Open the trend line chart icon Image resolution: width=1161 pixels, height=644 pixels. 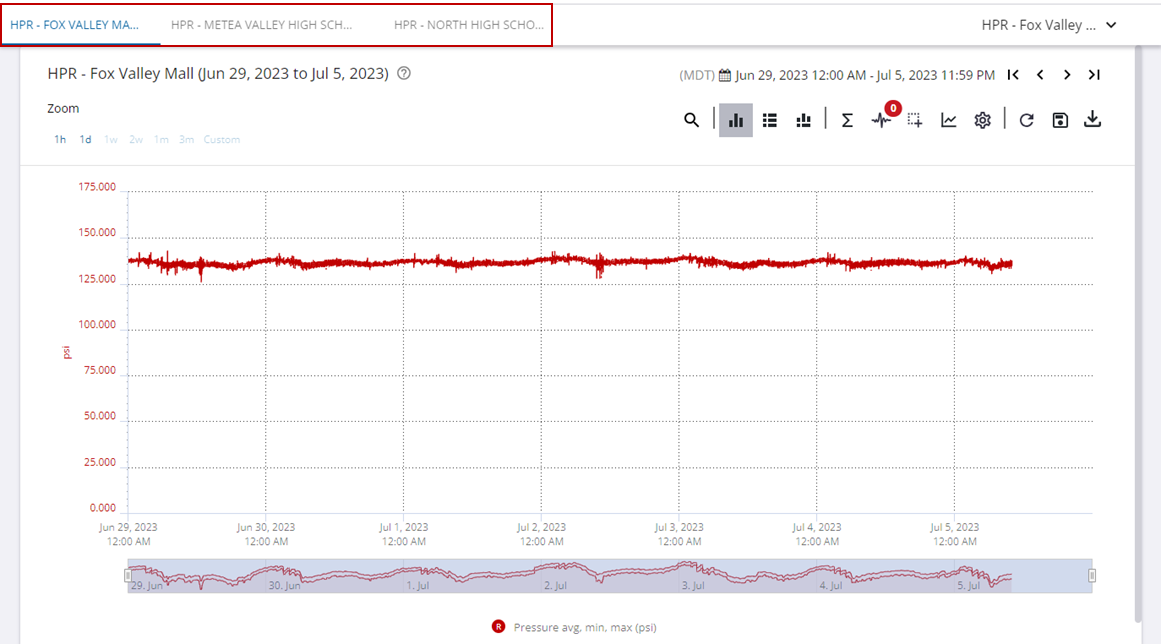pos(949,120)
